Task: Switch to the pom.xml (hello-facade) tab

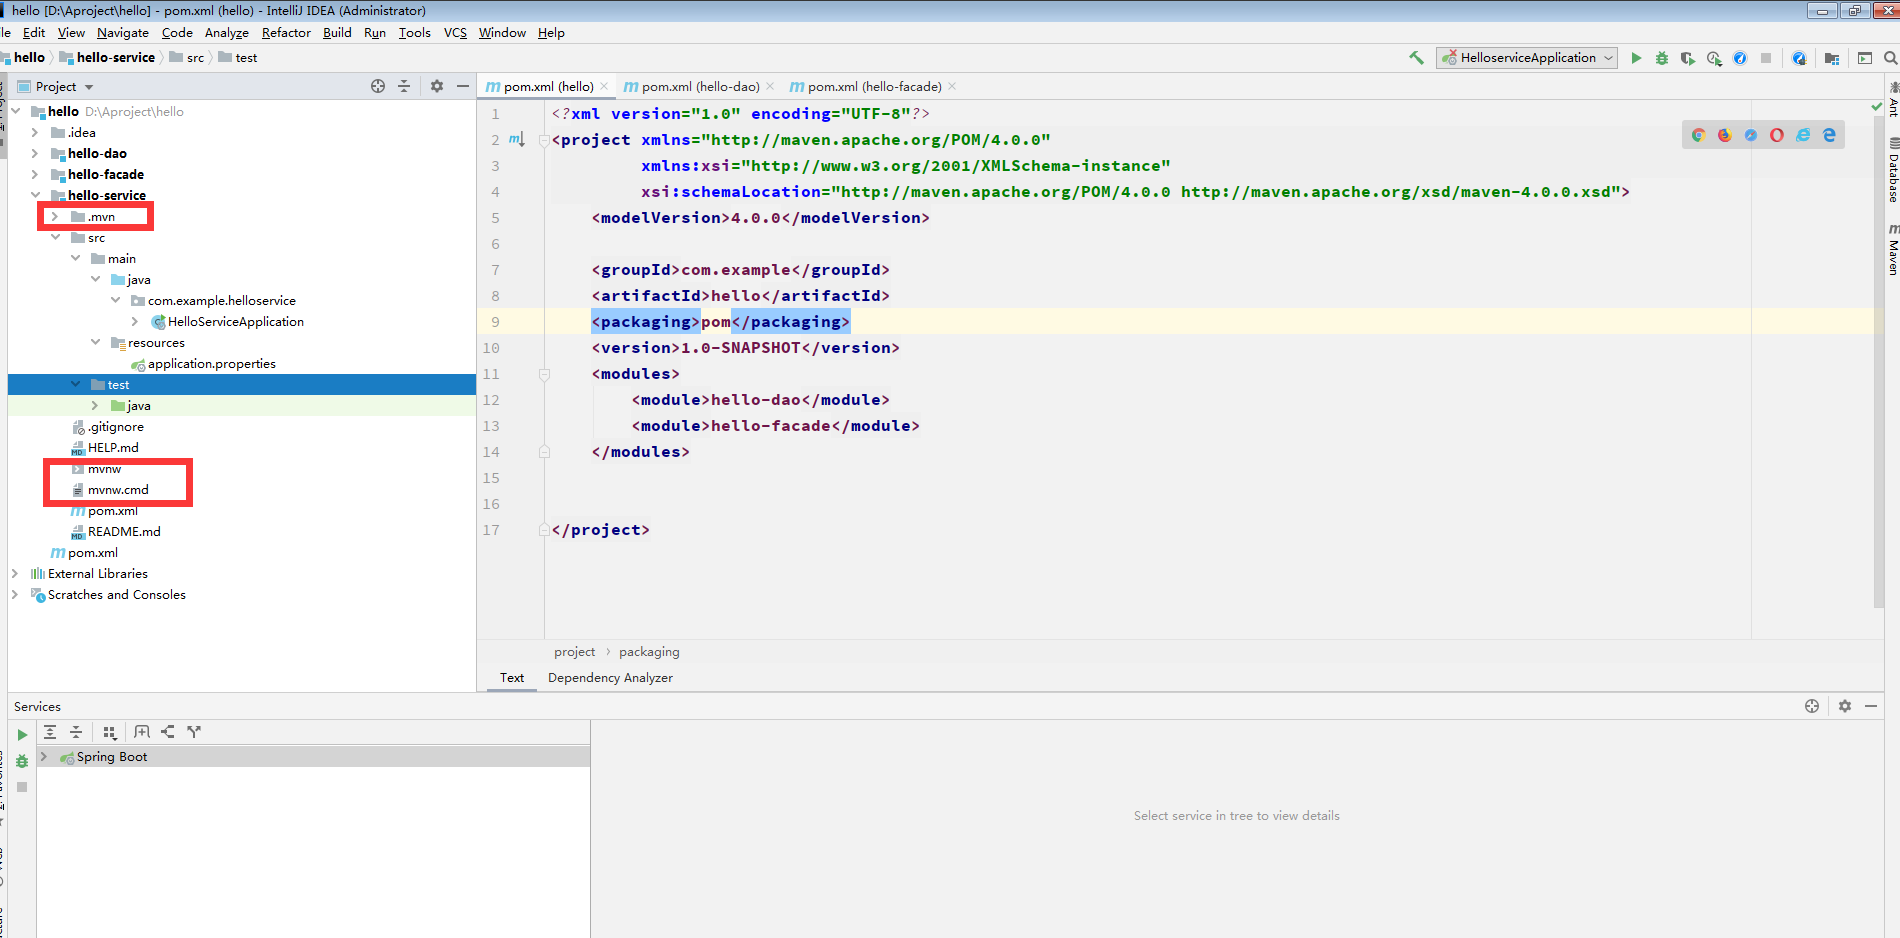Action: pos(874,86)
